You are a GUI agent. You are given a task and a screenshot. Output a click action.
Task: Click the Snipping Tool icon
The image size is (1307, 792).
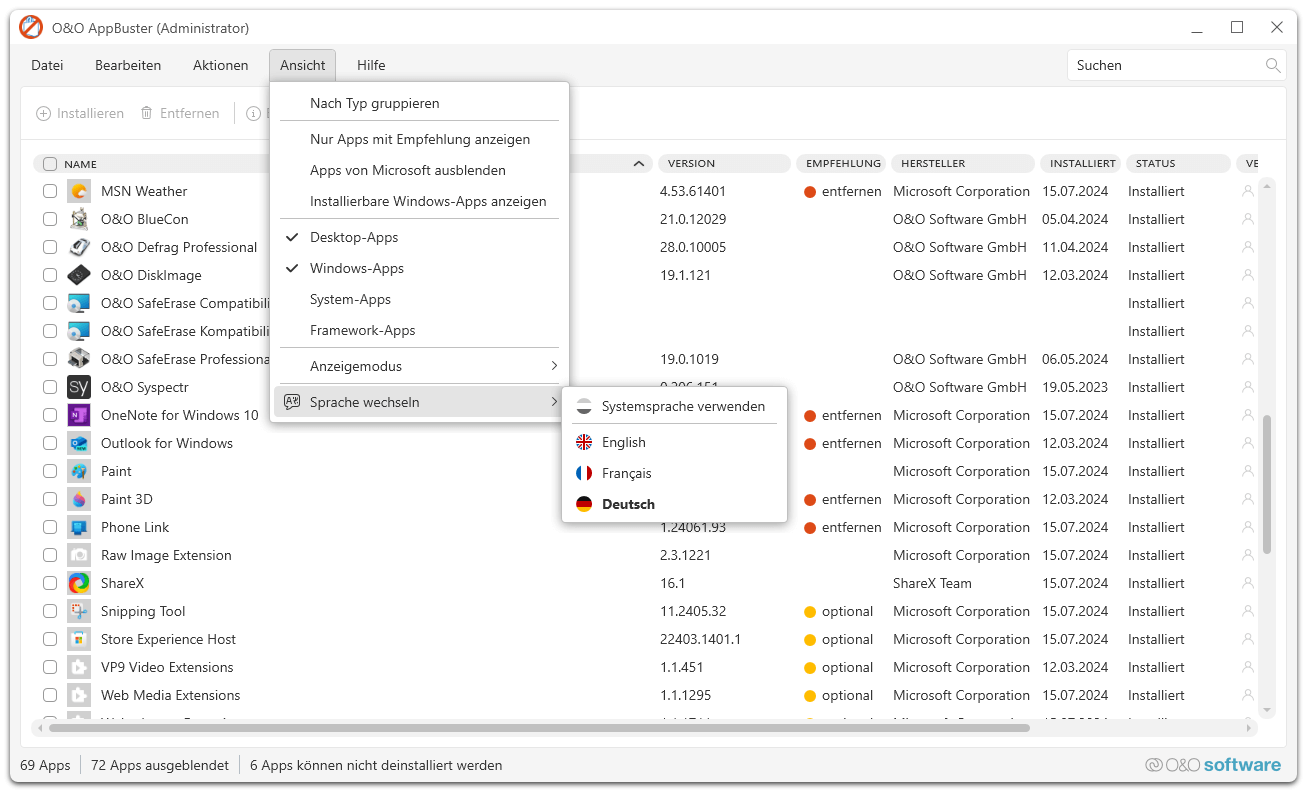pyautogui.click(x=79, y=611)
